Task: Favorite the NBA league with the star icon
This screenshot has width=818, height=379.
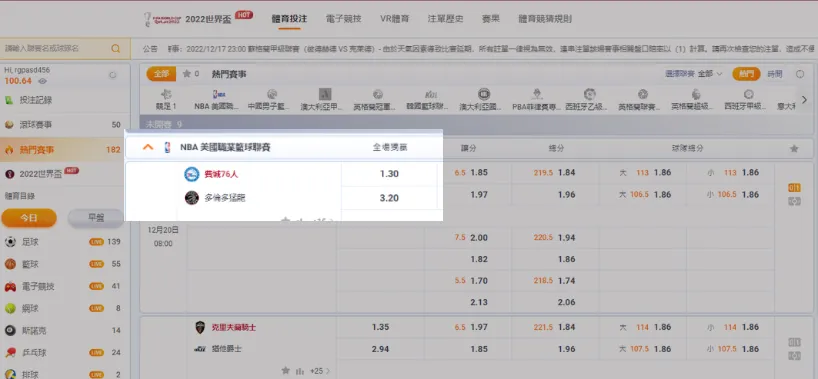Action: tap(794, 149)
